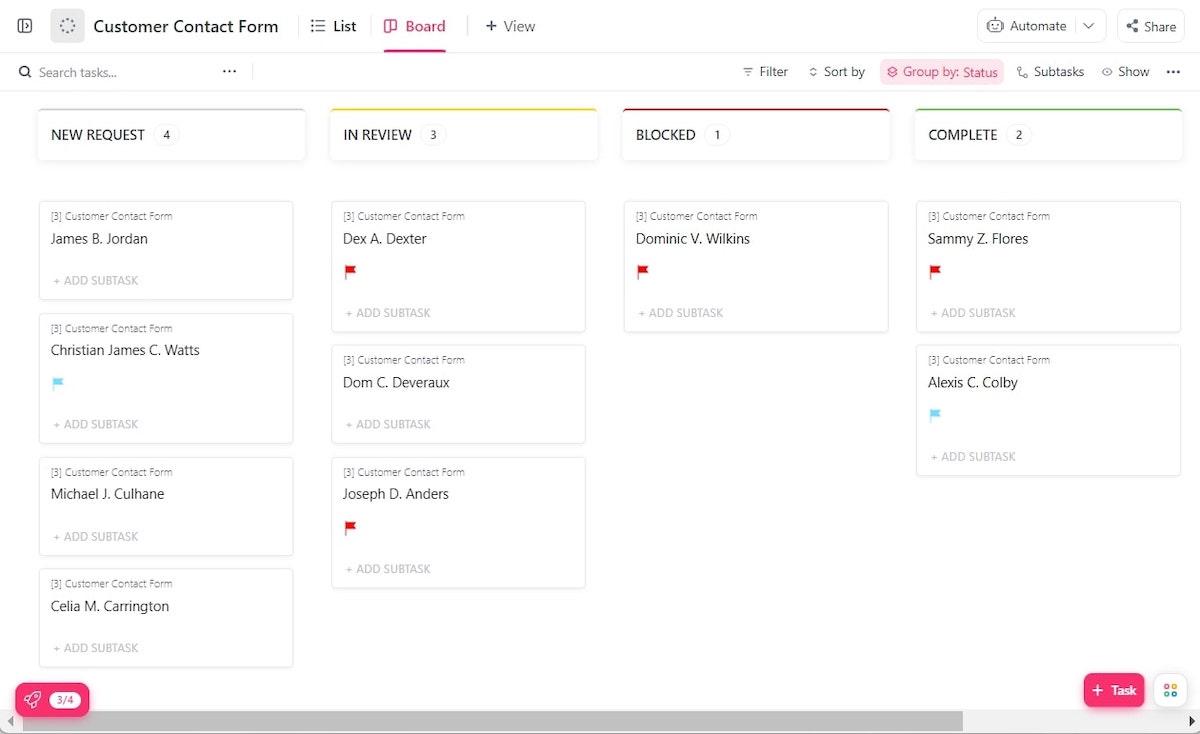Click the Search tasks input field
1200x734 pixels.
coord(120,72)
